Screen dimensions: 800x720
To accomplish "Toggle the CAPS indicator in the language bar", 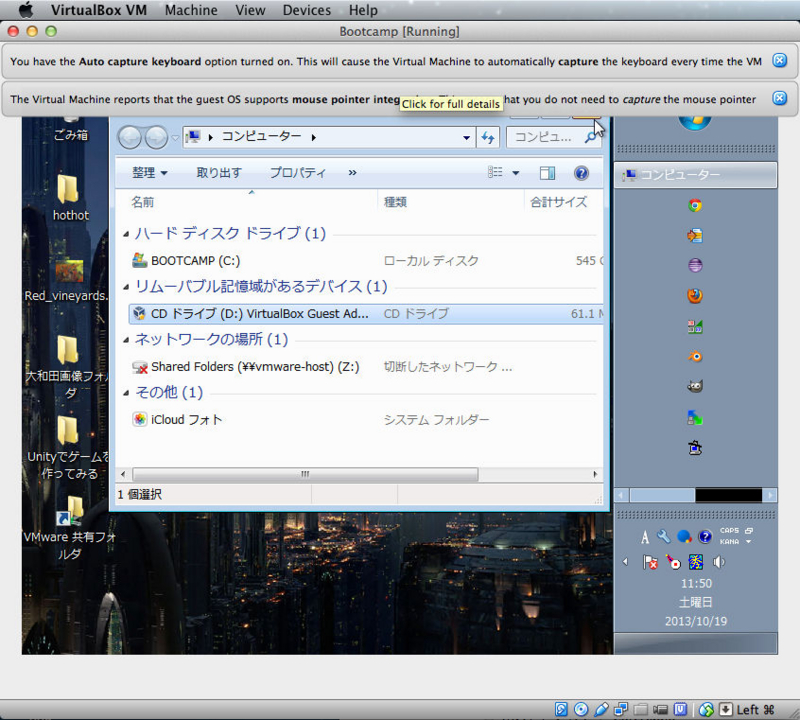I will tap(729, 530).
